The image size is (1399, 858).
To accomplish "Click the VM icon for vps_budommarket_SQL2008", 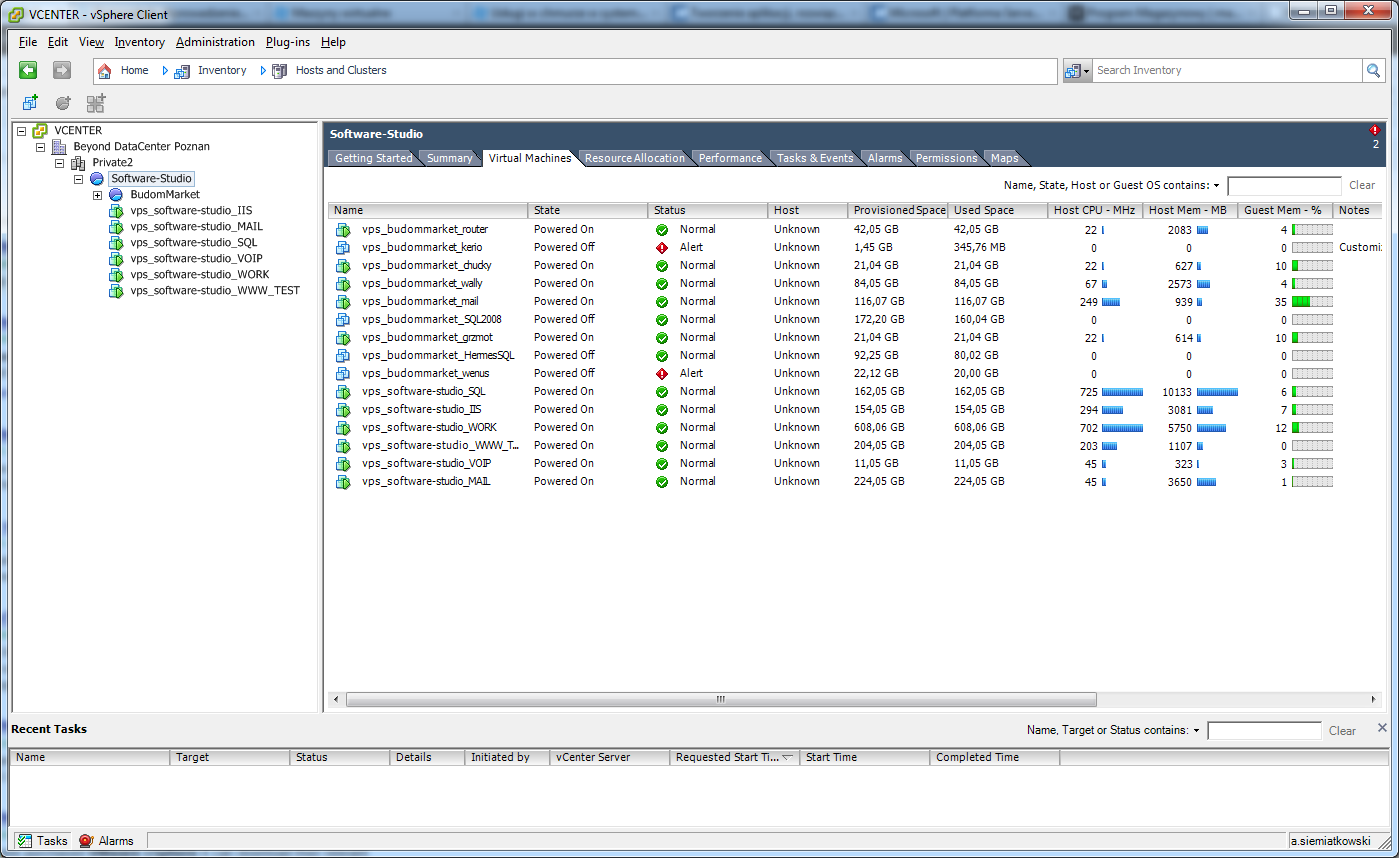I will tap(343, 319).
